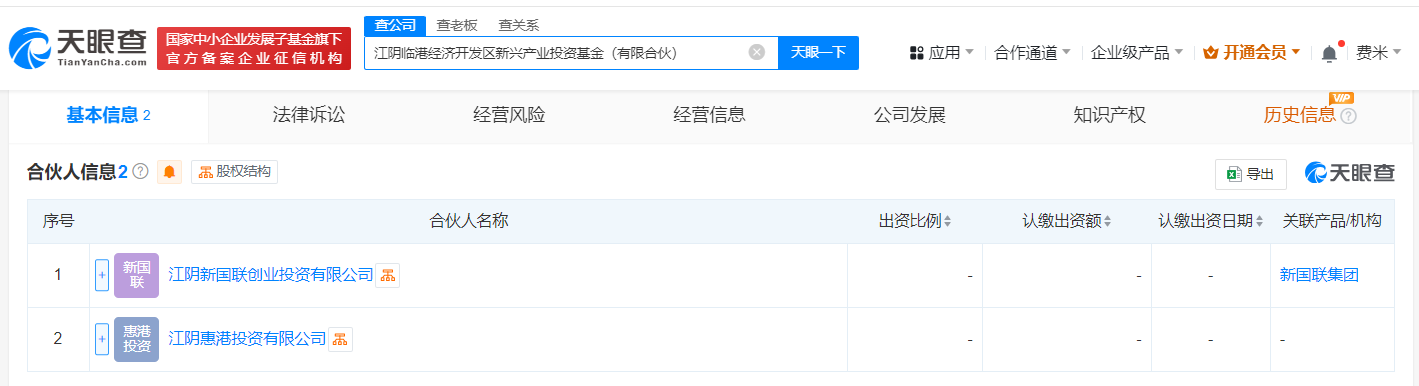Click the help icon beside 历史信息
The height and width of the screenshot is (386, 1419).
[1348, 116]
